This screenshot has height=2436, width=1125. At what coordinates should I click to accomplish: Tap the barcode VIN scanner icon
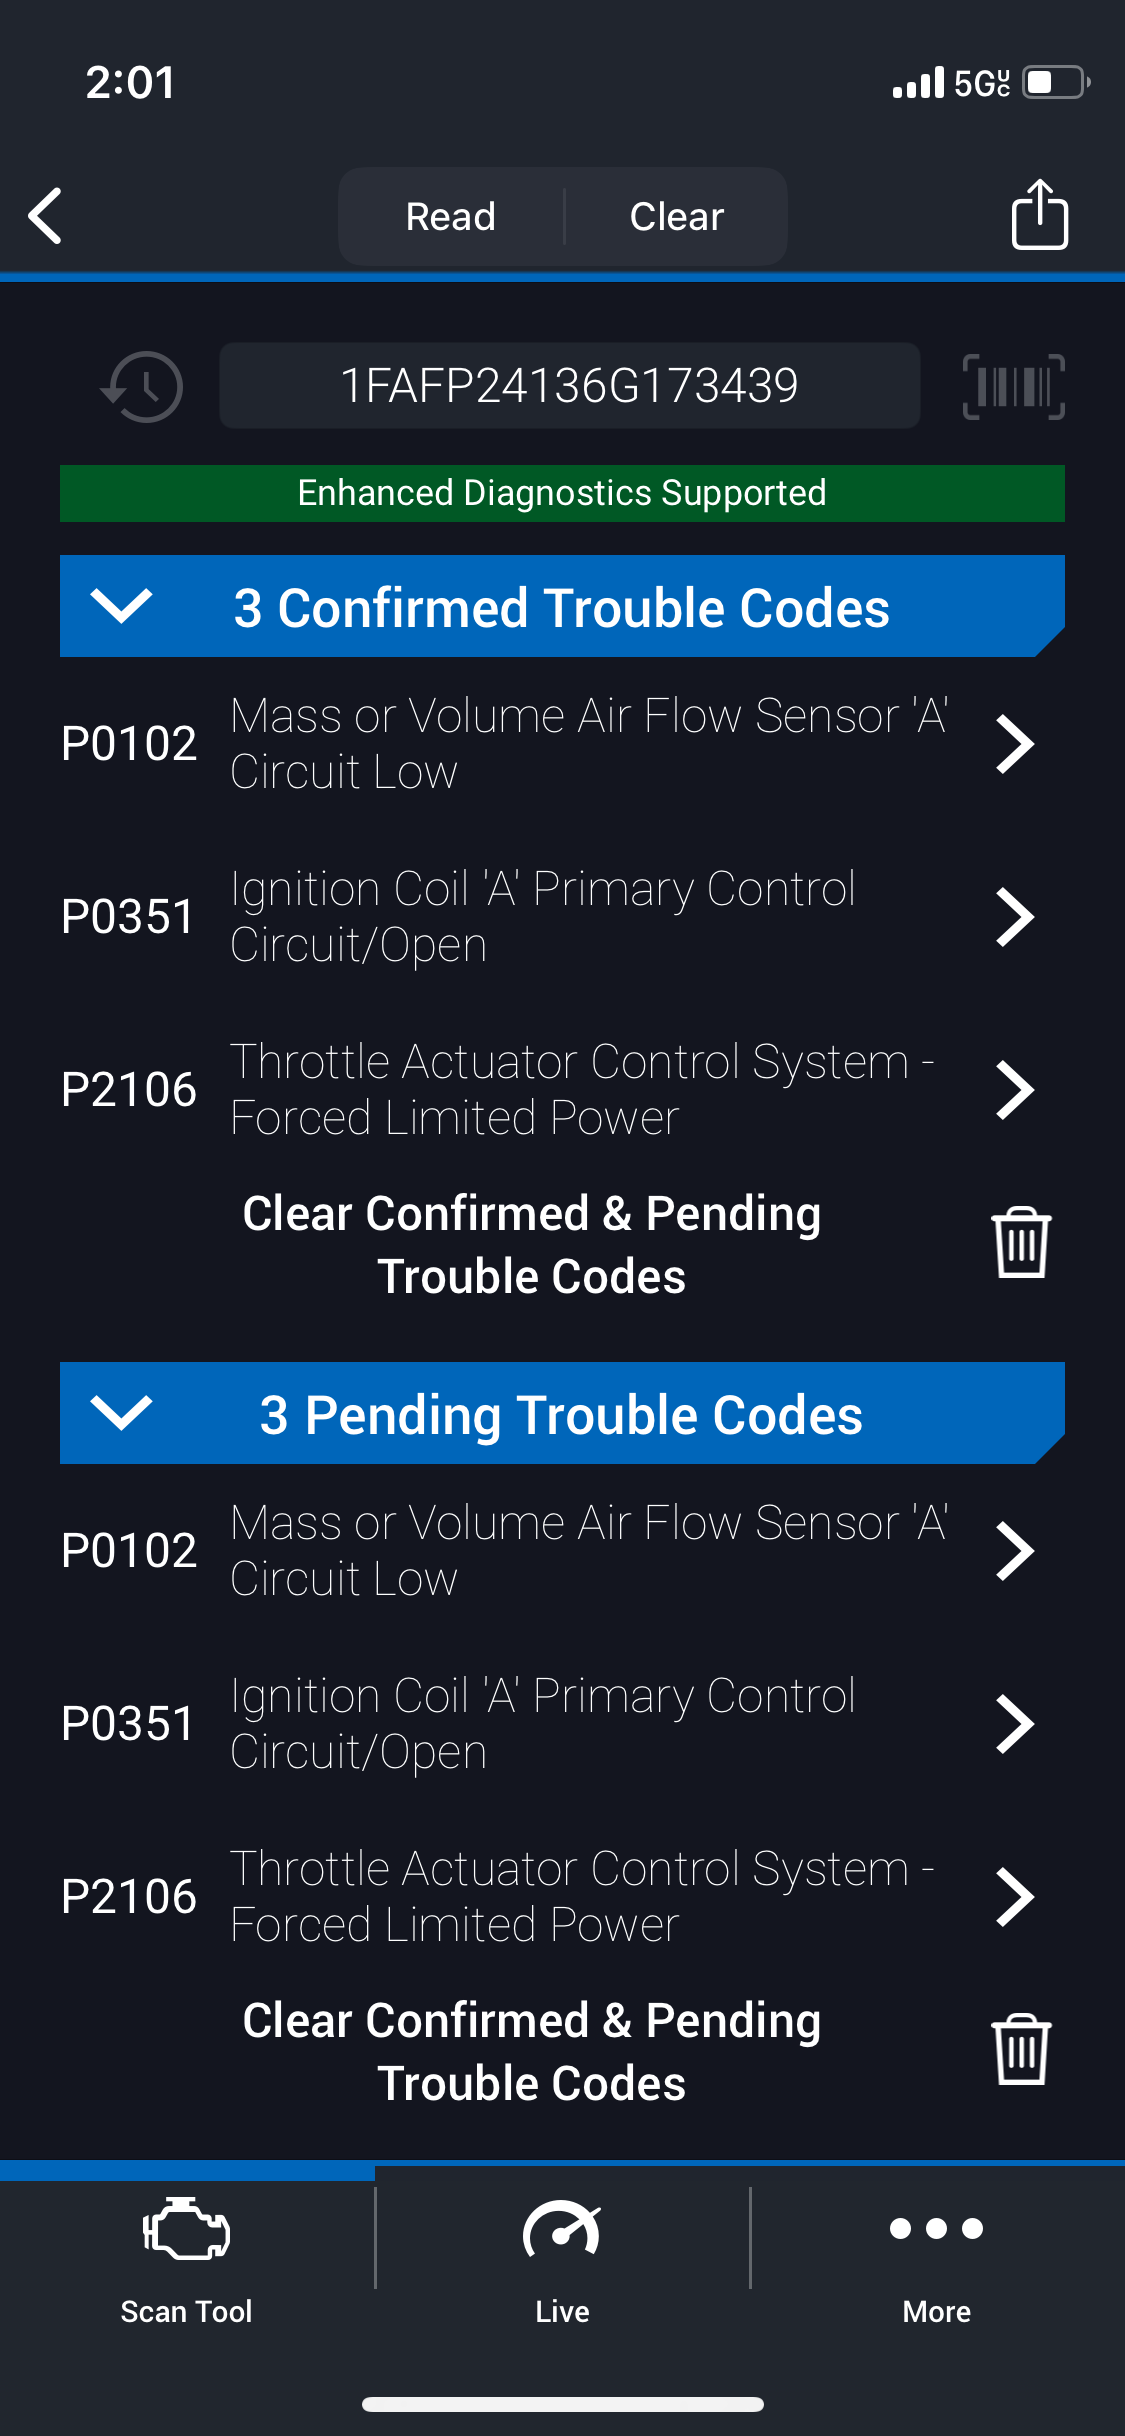click(x=1013, y=386)
